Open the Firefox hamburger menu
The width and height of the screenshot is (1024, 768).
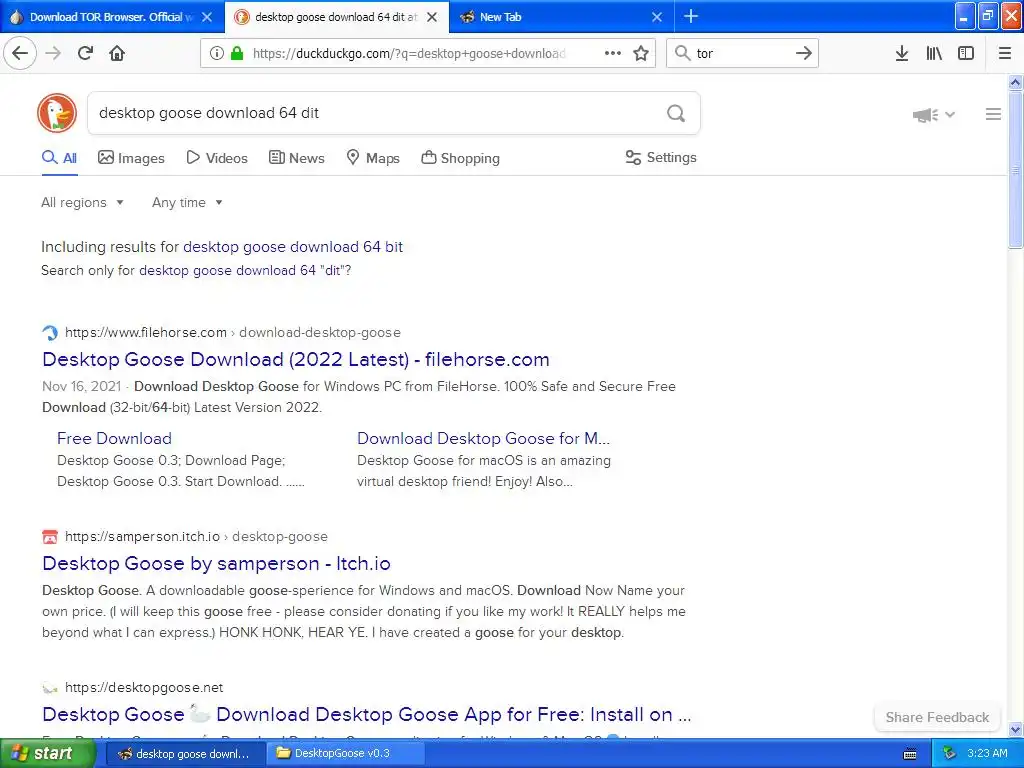click(x=1004, y=53)
